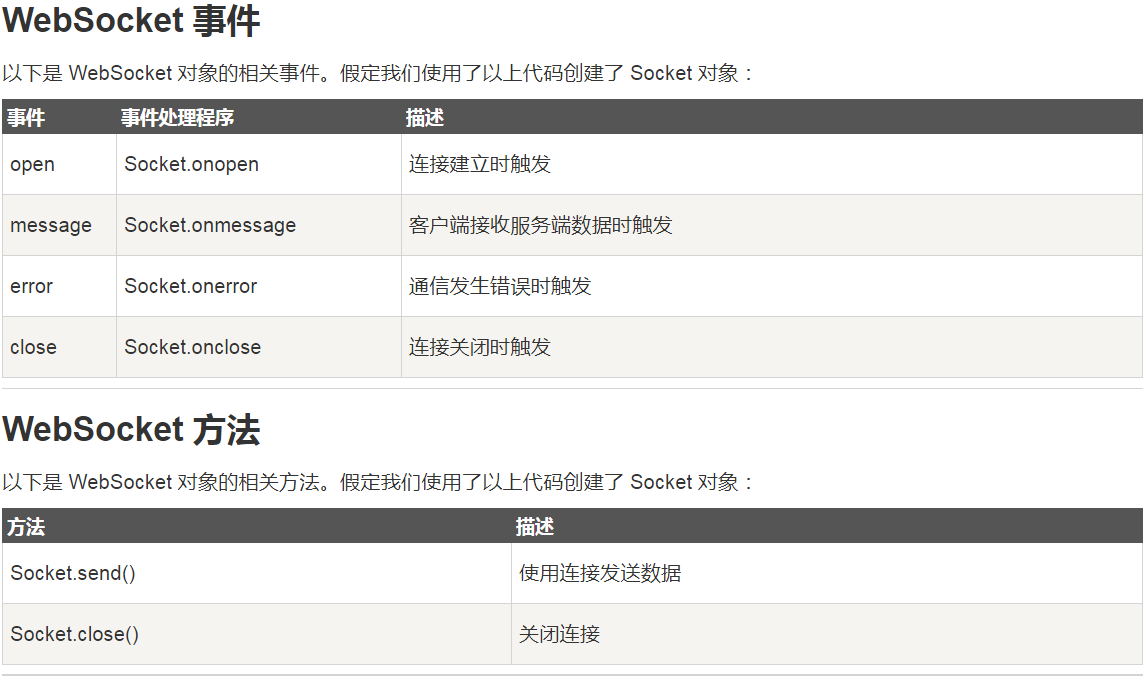Click the Socket.onclose handler cell
Viewport: 1148px width, 692px height.
tap(193, 347)
